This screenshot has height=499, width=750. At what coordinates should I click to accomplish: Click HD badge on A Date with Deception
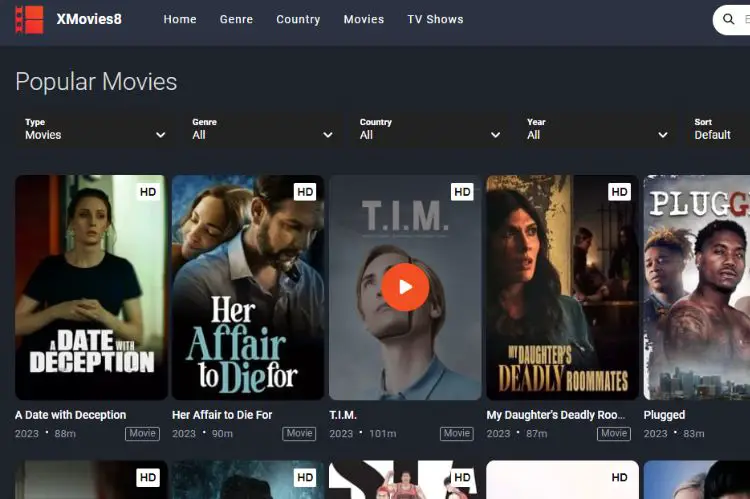(x=148, y=192)
